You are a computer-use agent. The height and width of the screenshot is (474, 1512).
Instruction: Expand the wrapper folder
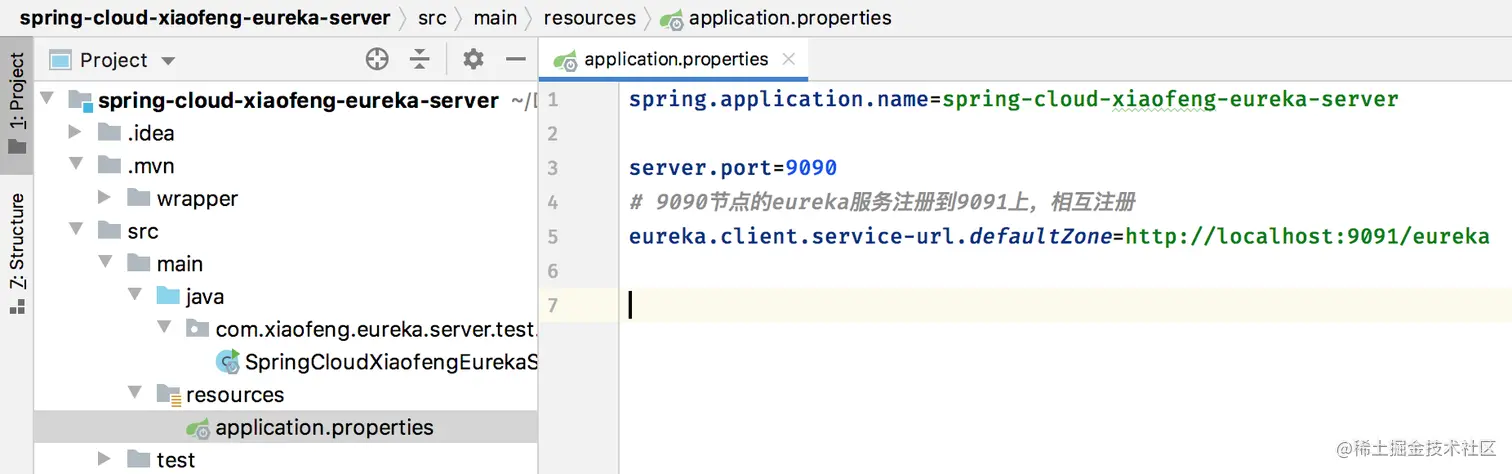[x=105, y=198]
